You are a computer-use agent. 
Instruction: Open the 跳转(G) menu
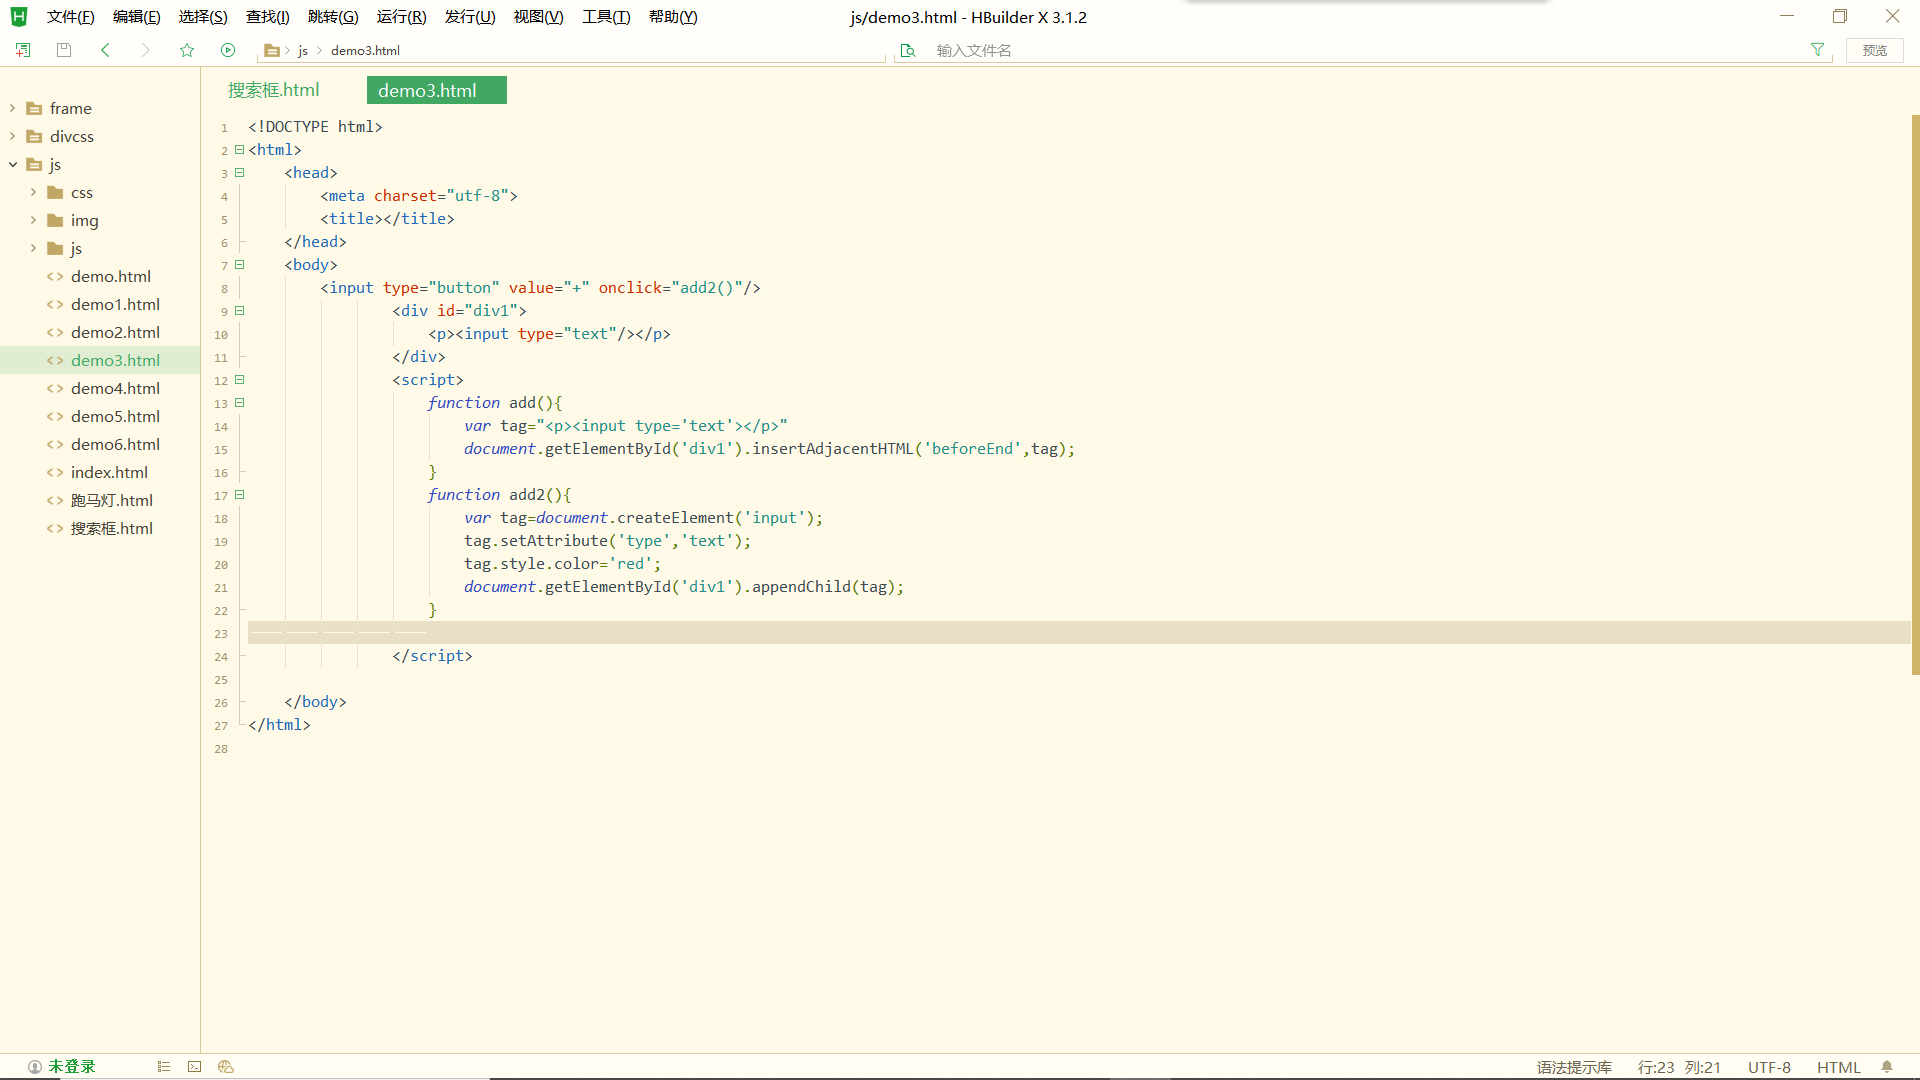(333, 17)
